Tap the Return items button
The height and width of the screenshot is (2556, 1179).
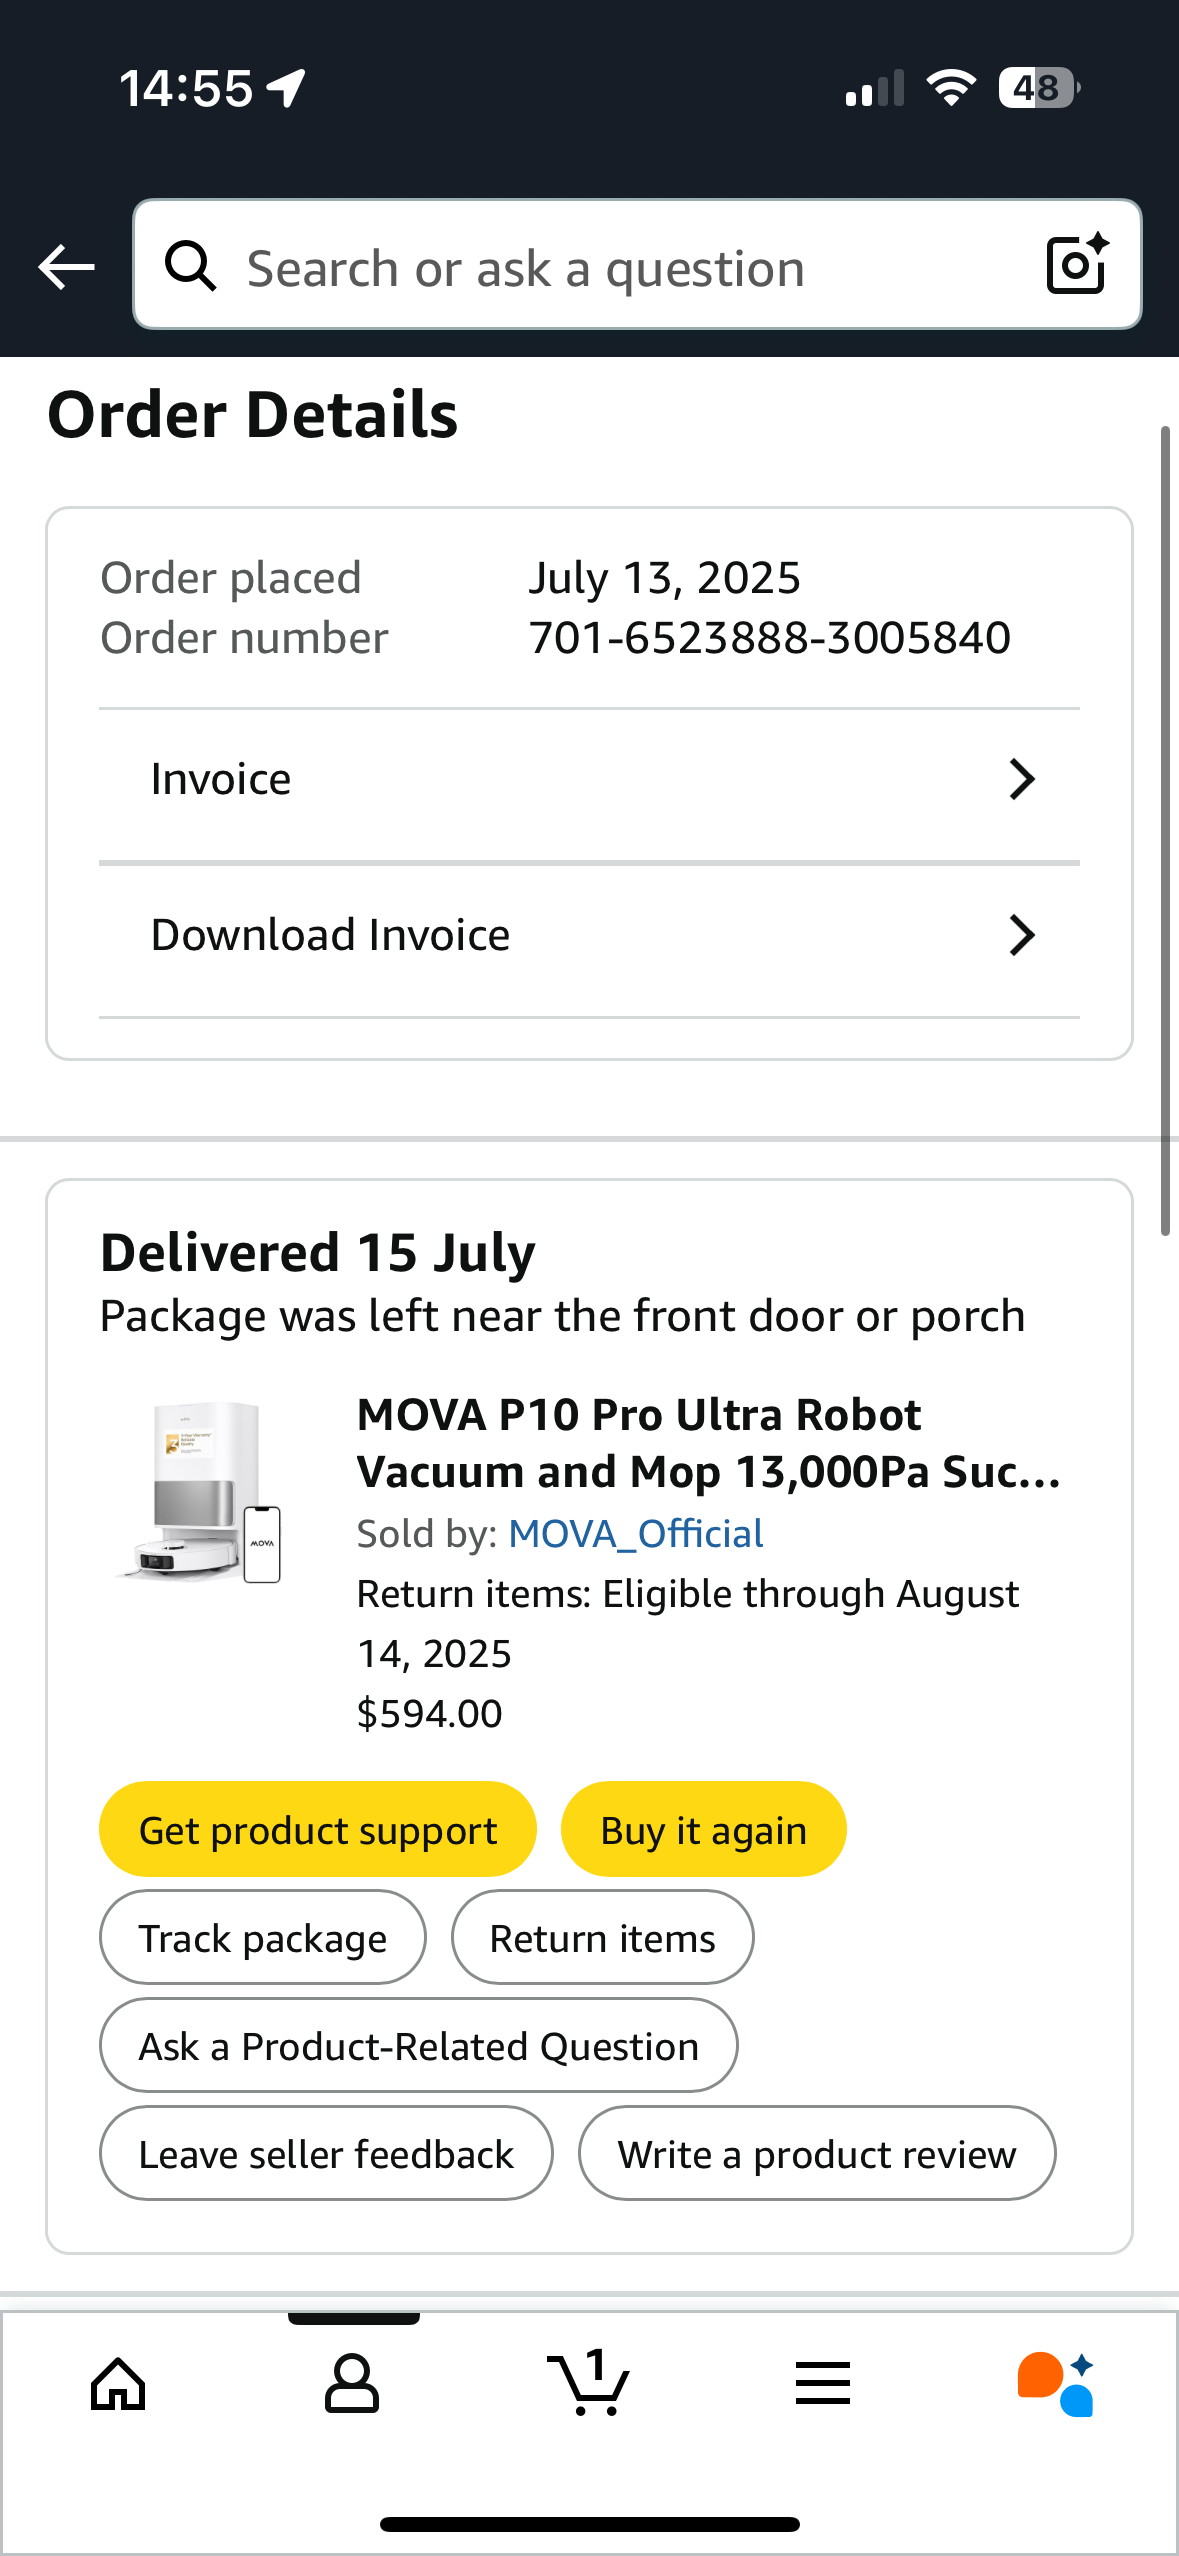coord(602,1938)
